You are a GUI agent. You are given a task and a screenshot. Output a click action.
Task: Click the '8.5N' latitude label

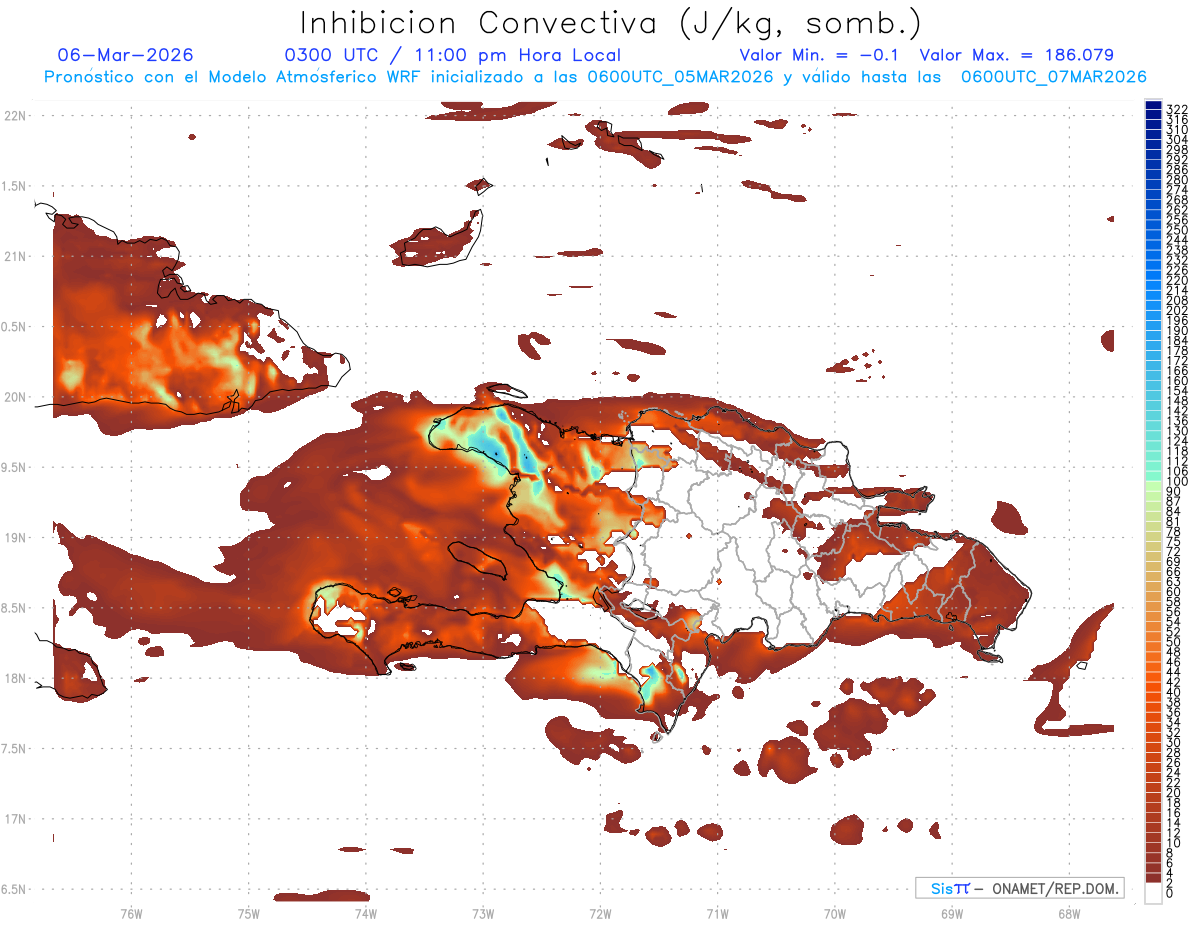click(15, 608)
